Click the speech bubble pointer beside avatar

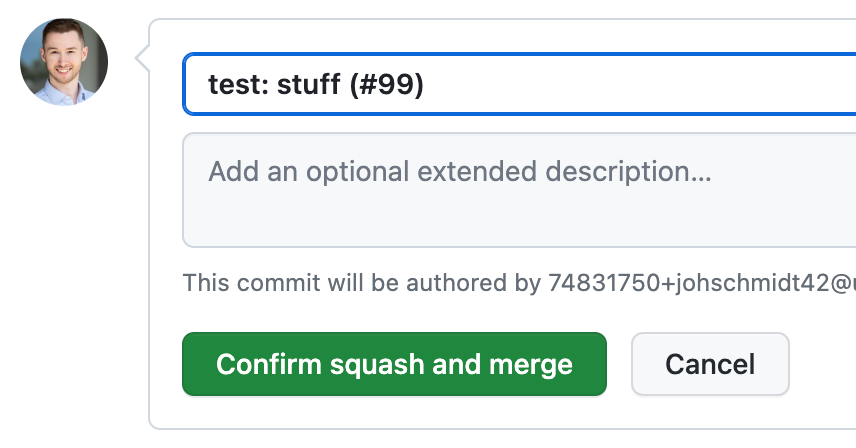pyautogui.click(x=142, y=62)
